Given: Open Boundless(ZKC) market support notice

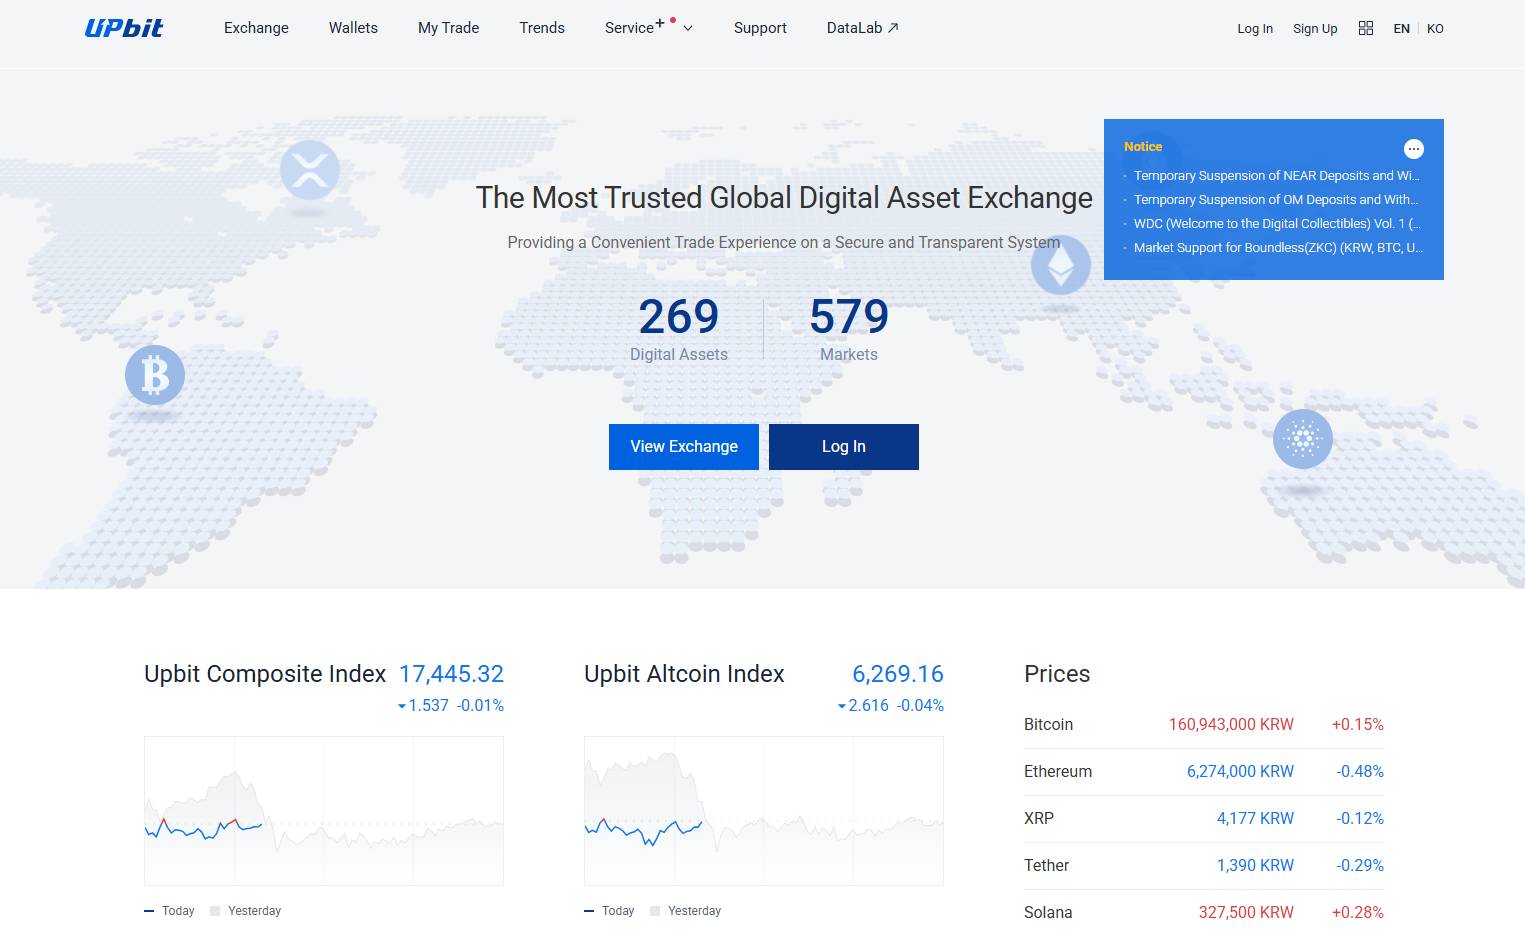Looking at the screenshot, I should click(x=1278, y=247).
